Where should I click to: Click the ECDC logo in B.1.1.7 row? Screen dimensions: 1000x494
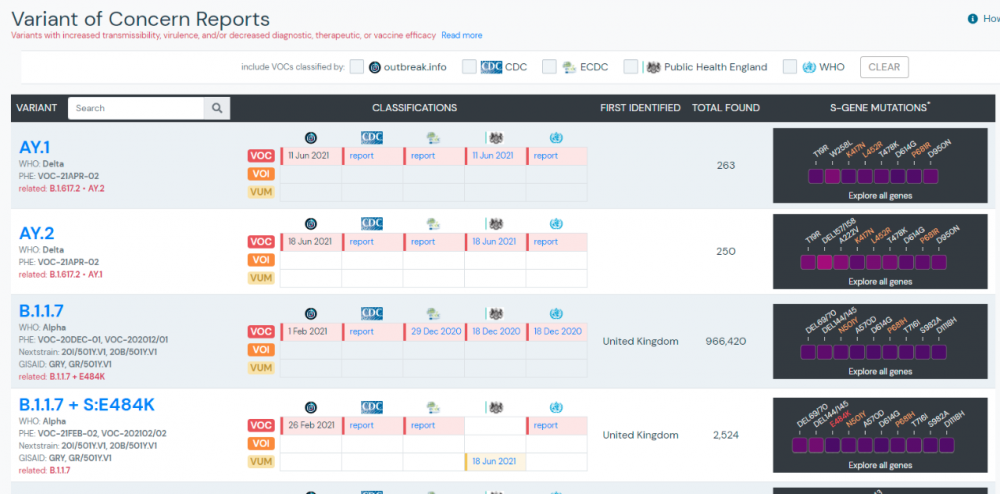(433, 313)
